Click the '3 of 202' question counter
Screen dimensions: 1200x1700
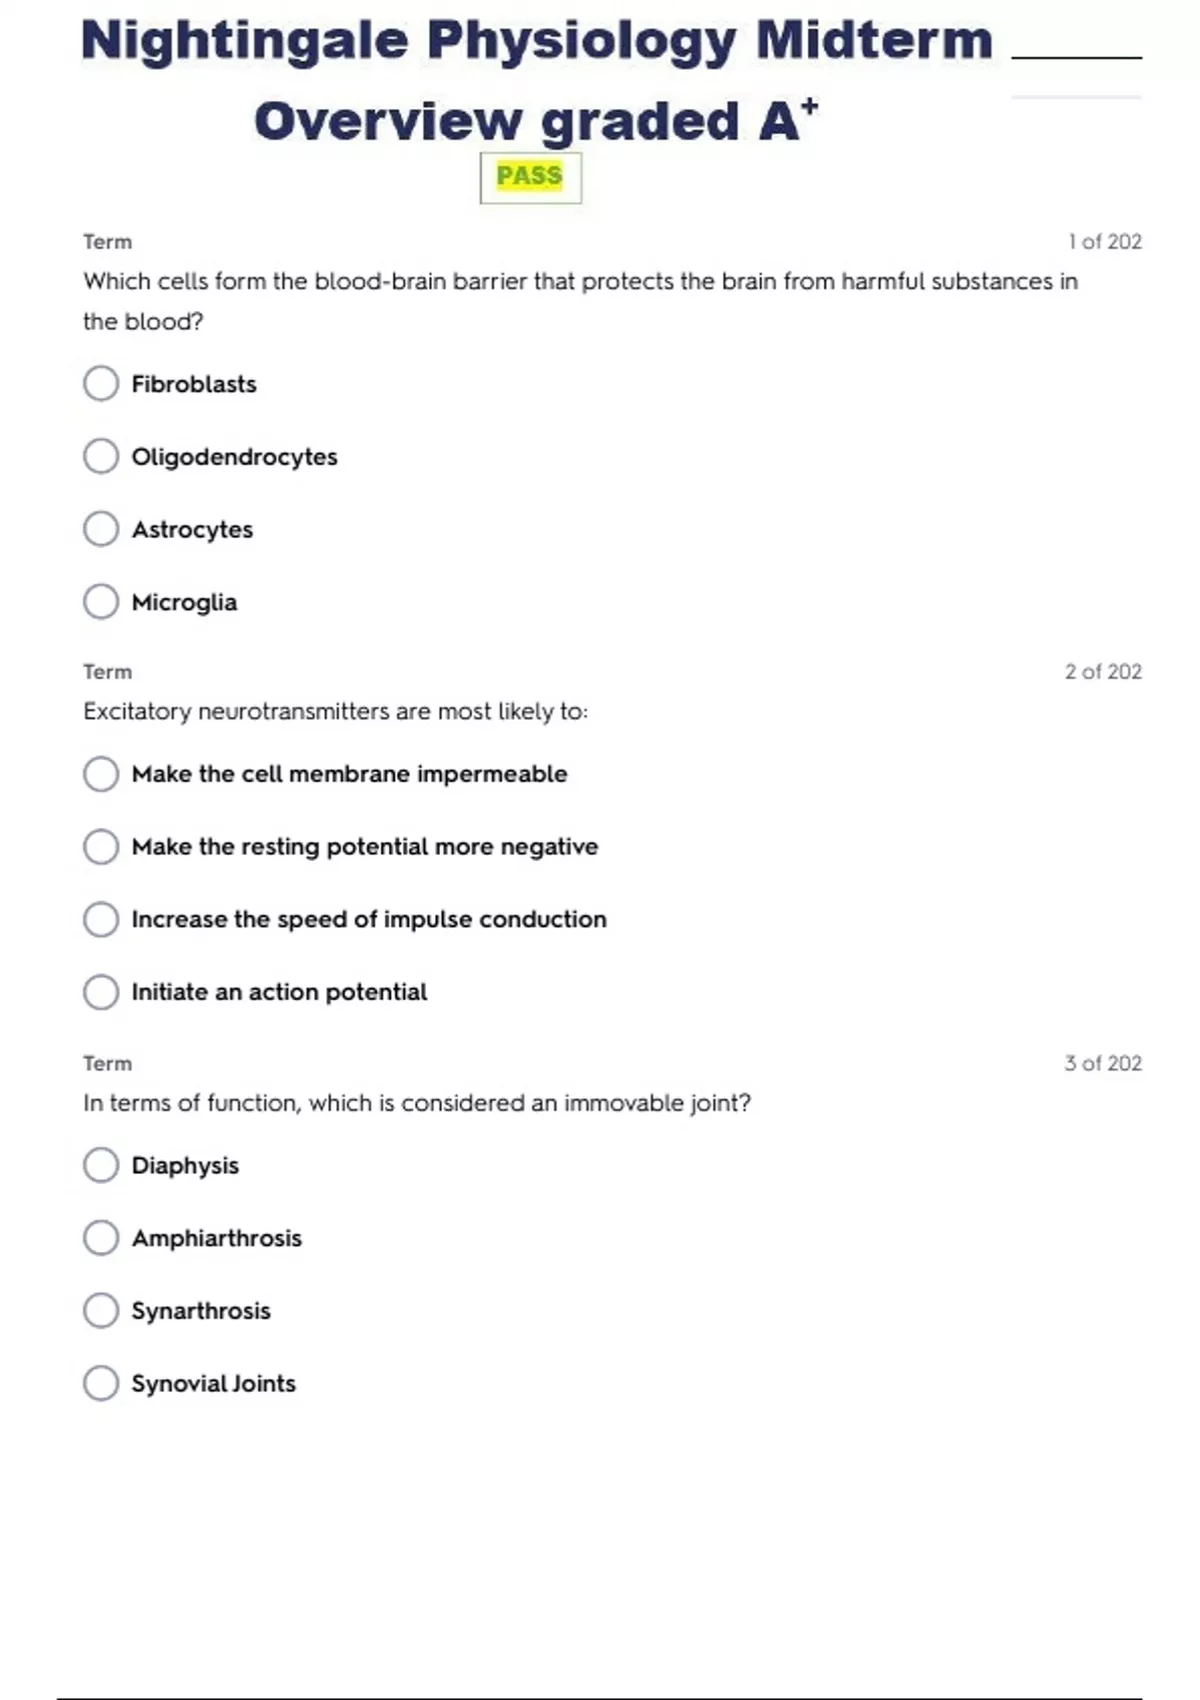pos(1103,1063)
